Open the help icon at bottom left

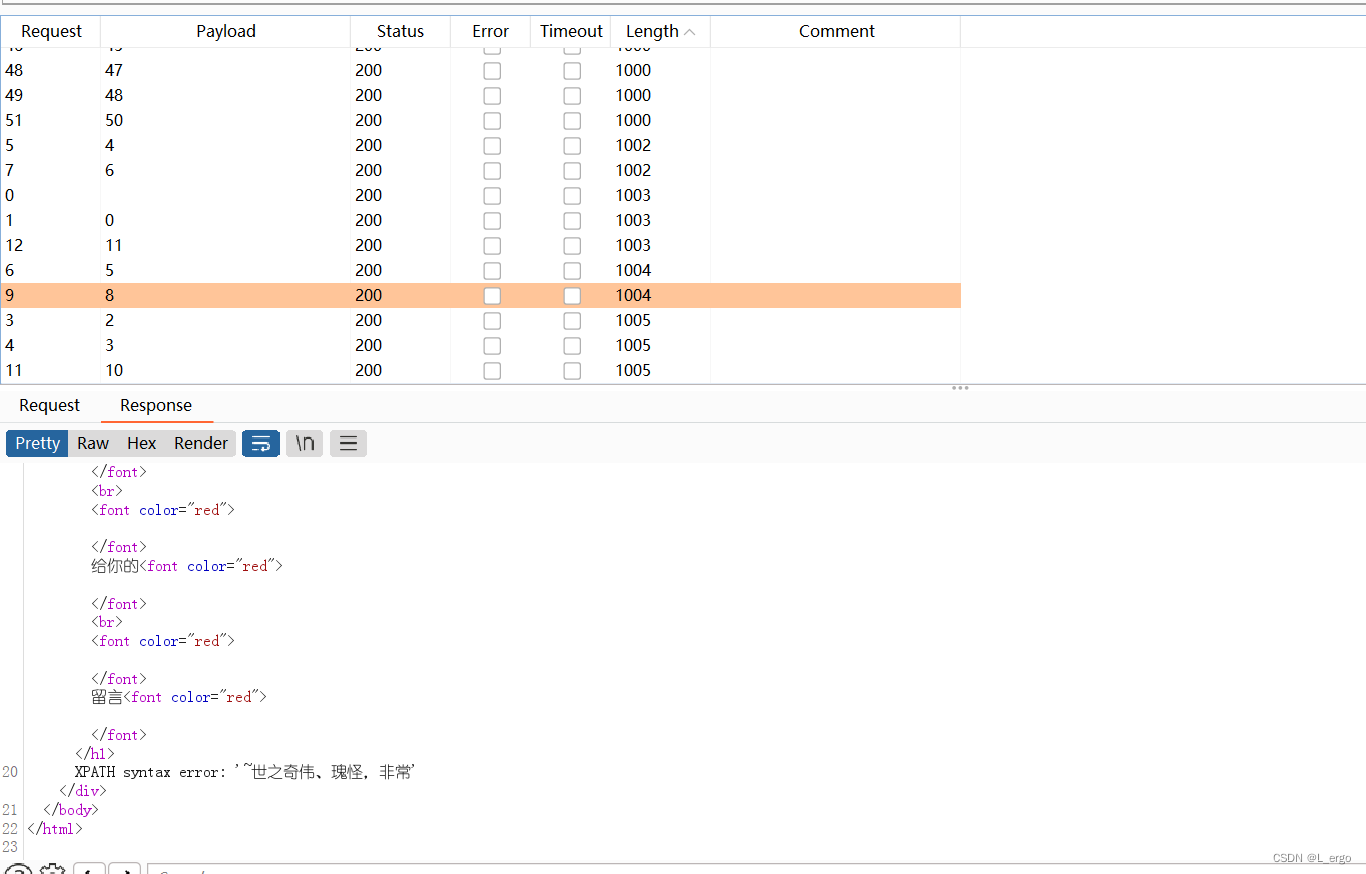point(19,869)
